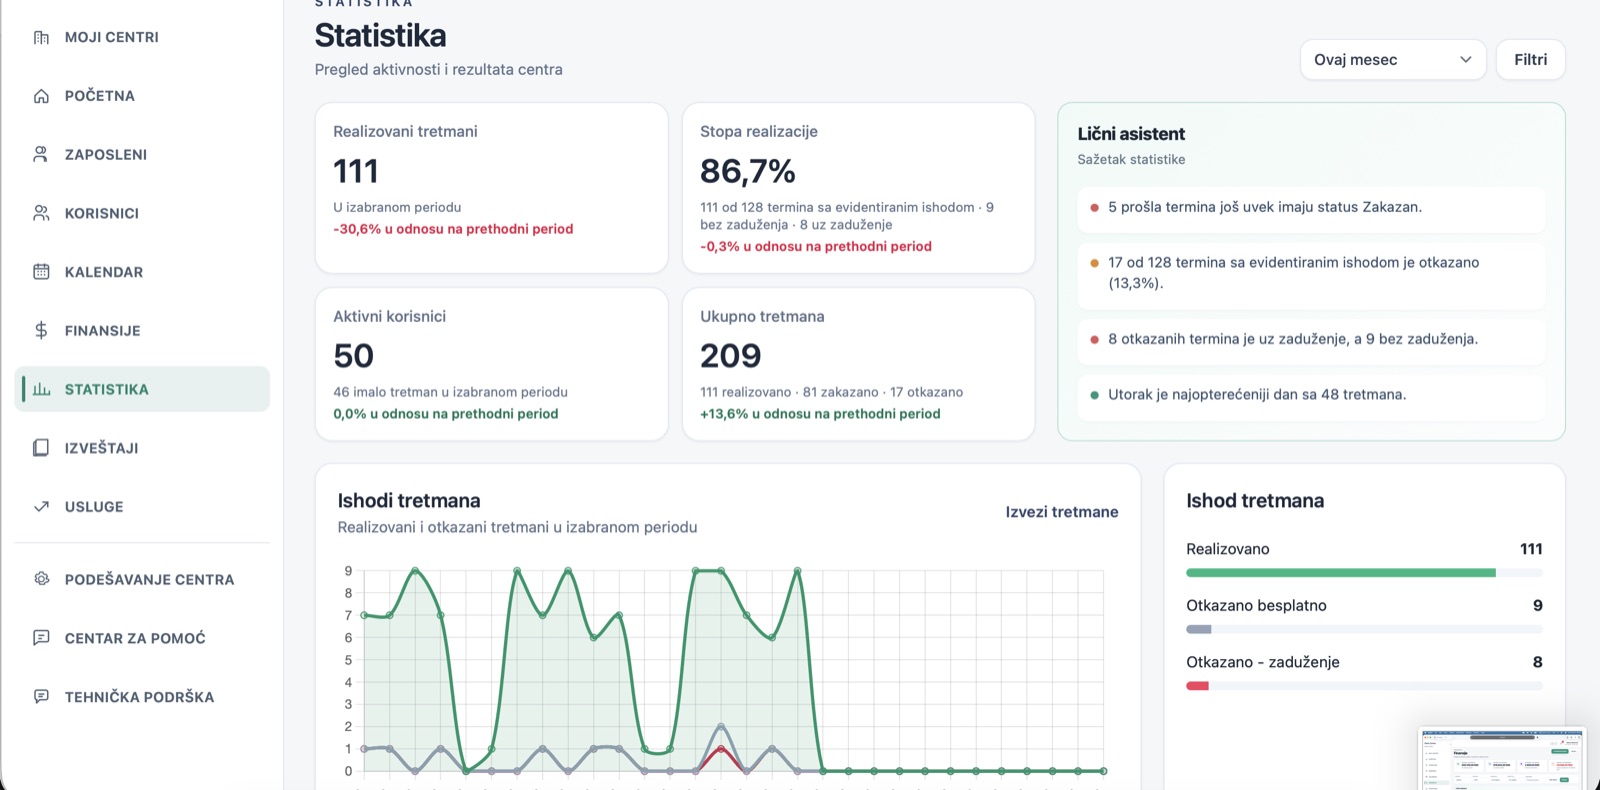This screenshot has height=790, width=1600.
Task: Click the '+13,6% u odnosu na prethodni period' text
Action: [x=820, y=414]
